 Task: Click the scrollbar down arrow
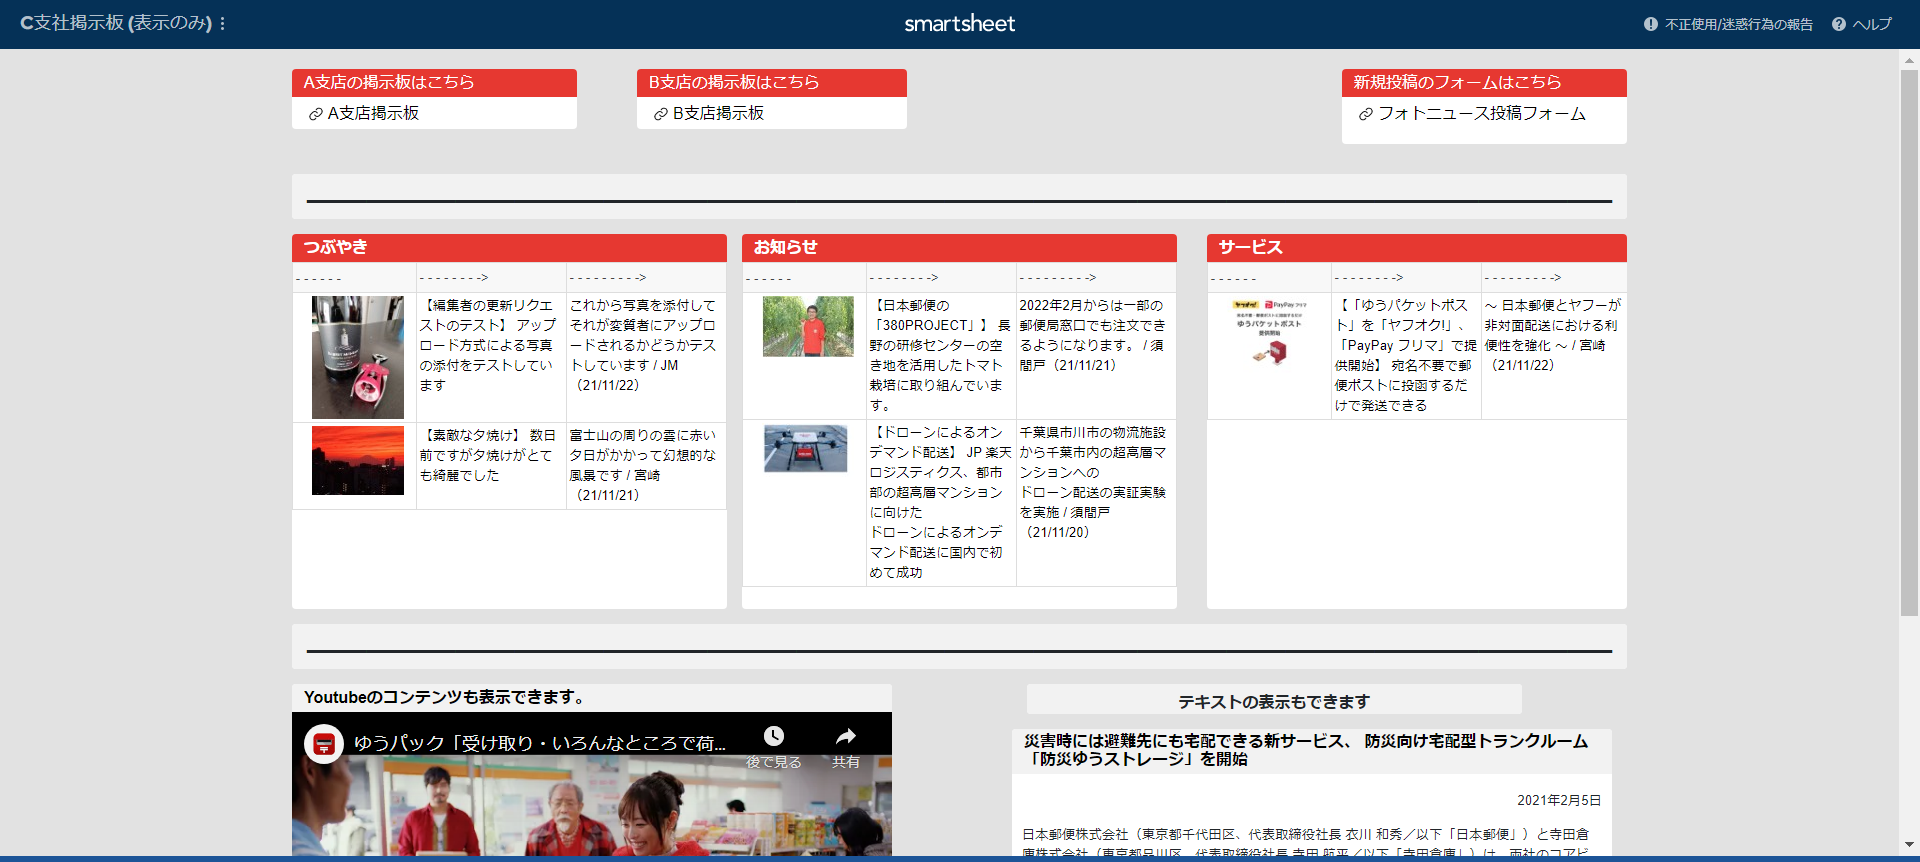(x=1909, y=845)
